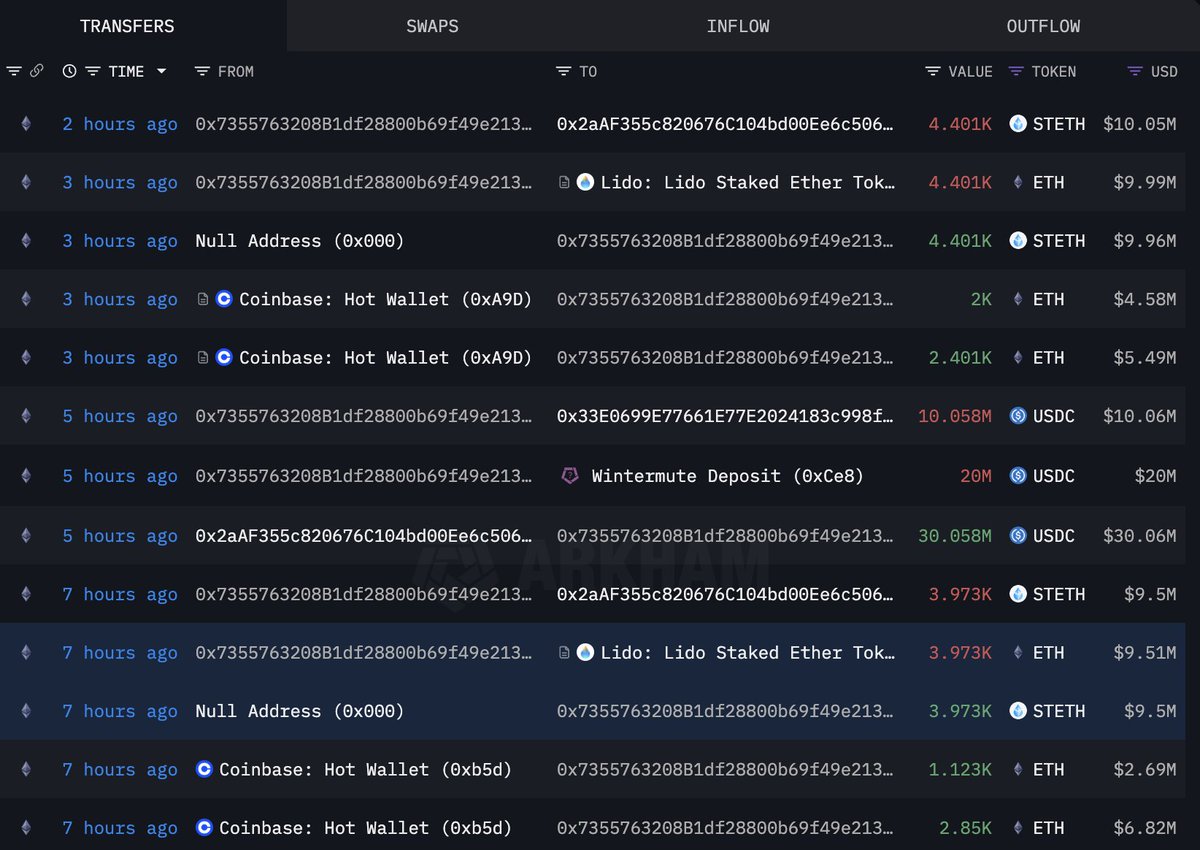Select the OUTFLOW tab

[1043, 26]
